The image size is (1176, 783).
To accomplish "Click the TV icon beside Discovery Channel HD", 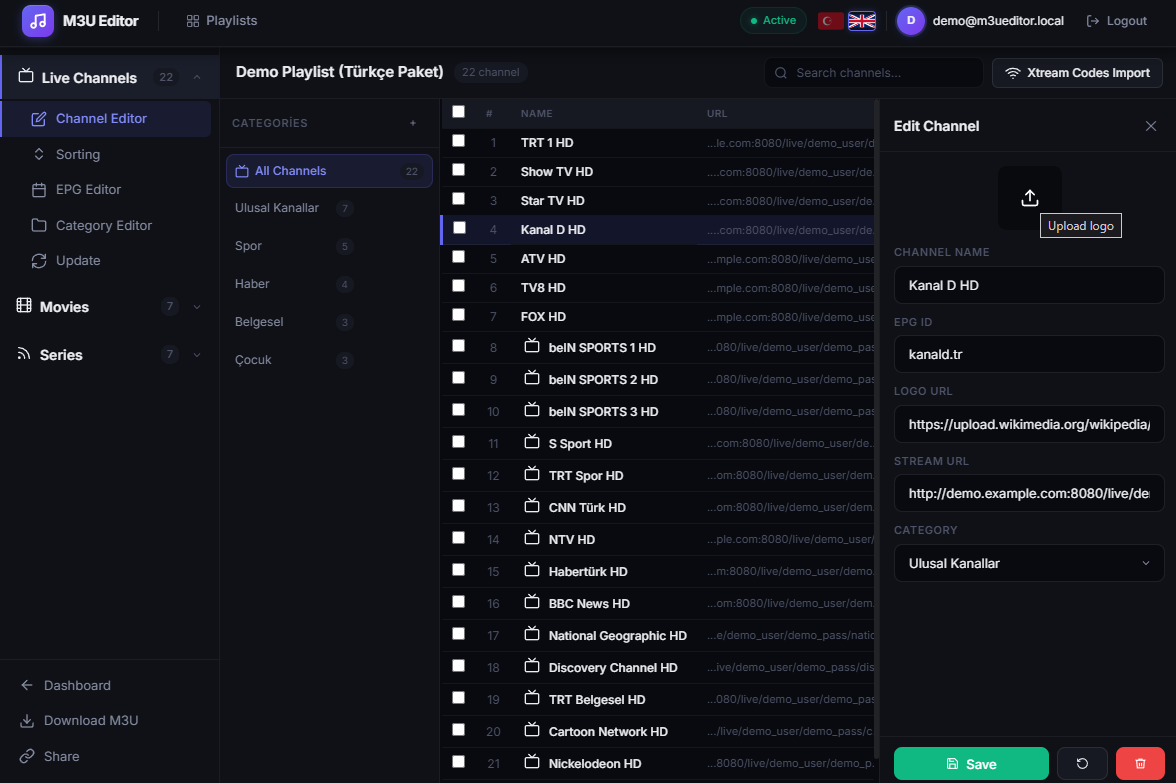I will 532,666.
